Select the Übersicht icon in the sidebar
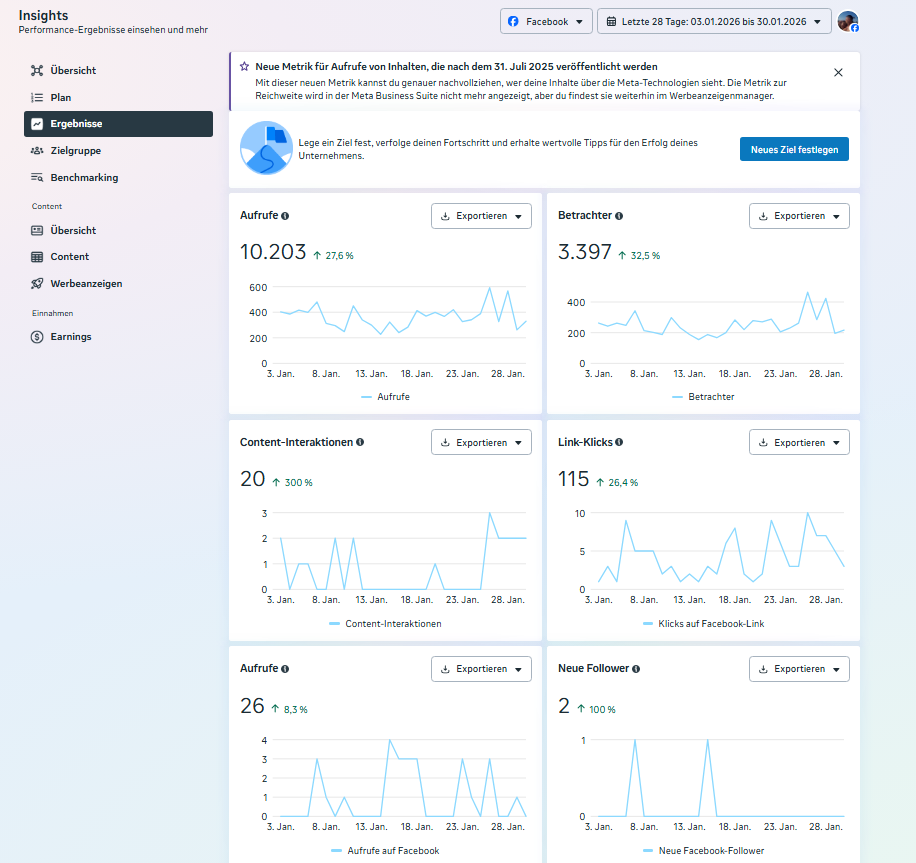916x863 pixels. click(38, 70)
